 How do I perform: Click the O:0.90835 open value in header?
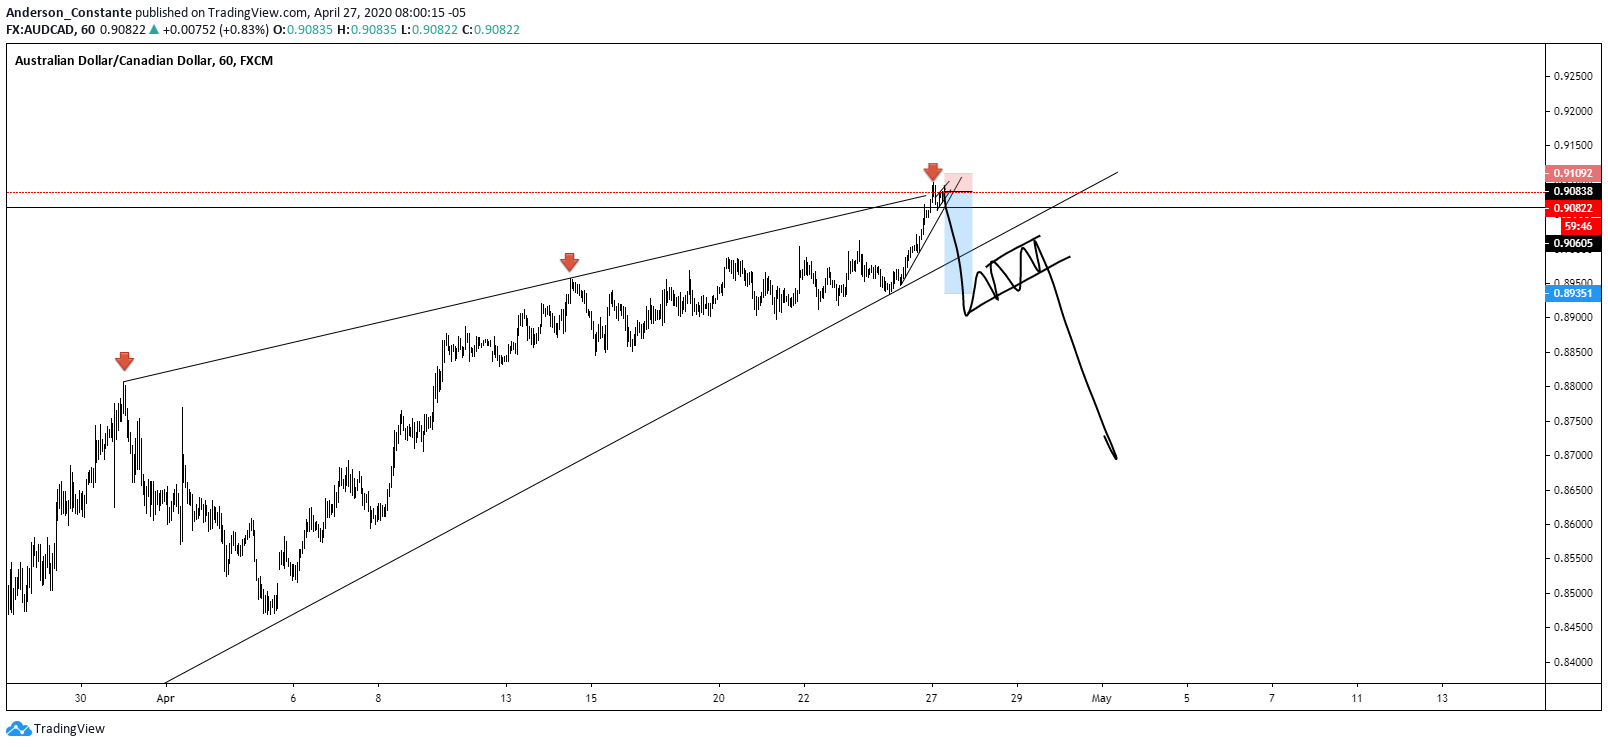coord(303,30)
